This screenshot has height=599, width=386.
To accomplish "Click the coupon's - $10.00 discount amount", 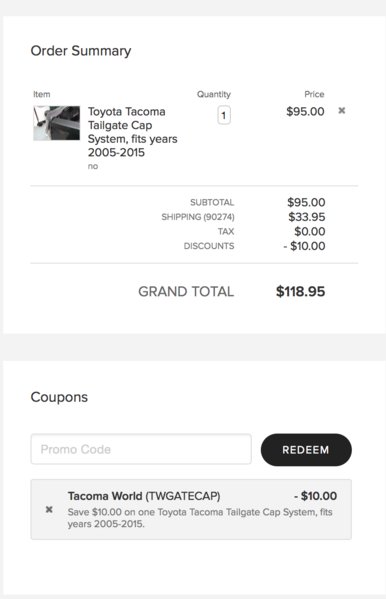I will tap(315, 496).
